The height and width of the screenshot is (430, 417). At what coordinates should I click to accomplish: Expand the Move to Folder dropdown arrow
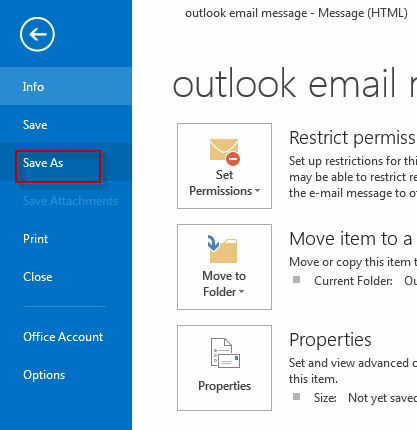pyautogui.click(x=242, y=292)
